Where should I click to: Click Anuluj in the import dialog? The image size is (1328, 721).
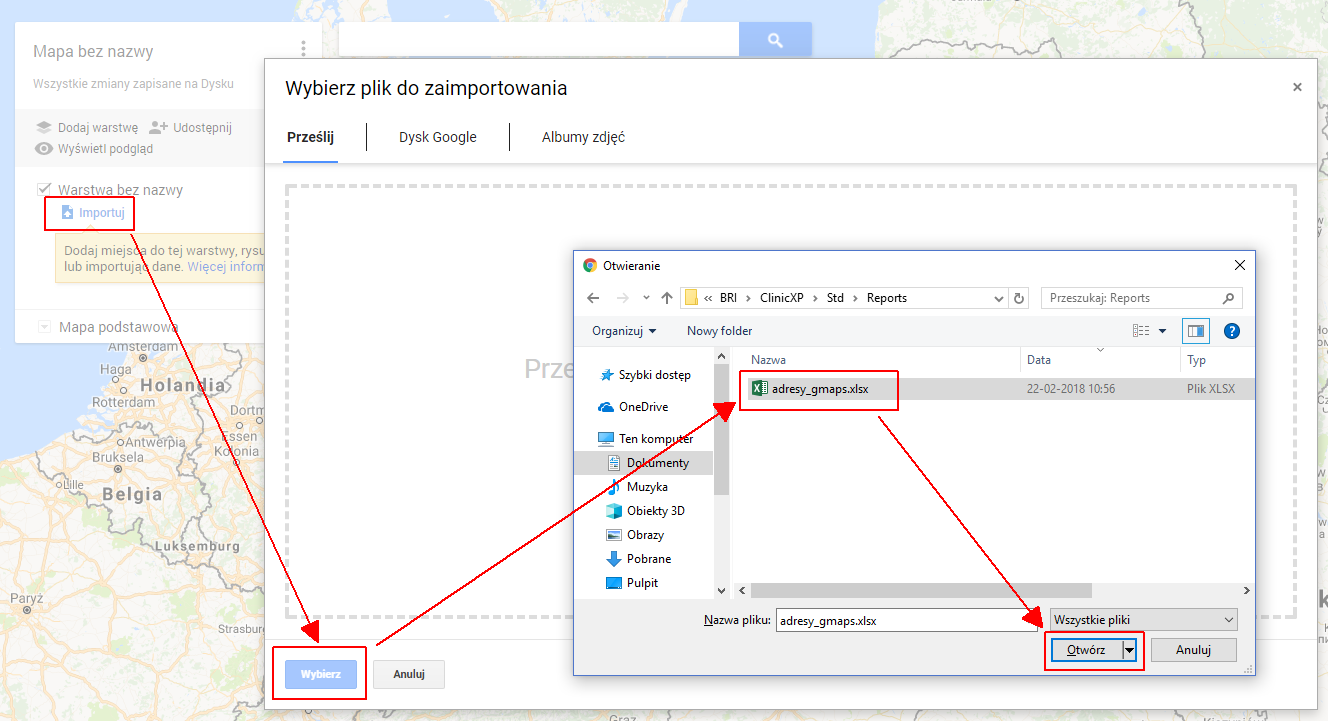[409, 674]
